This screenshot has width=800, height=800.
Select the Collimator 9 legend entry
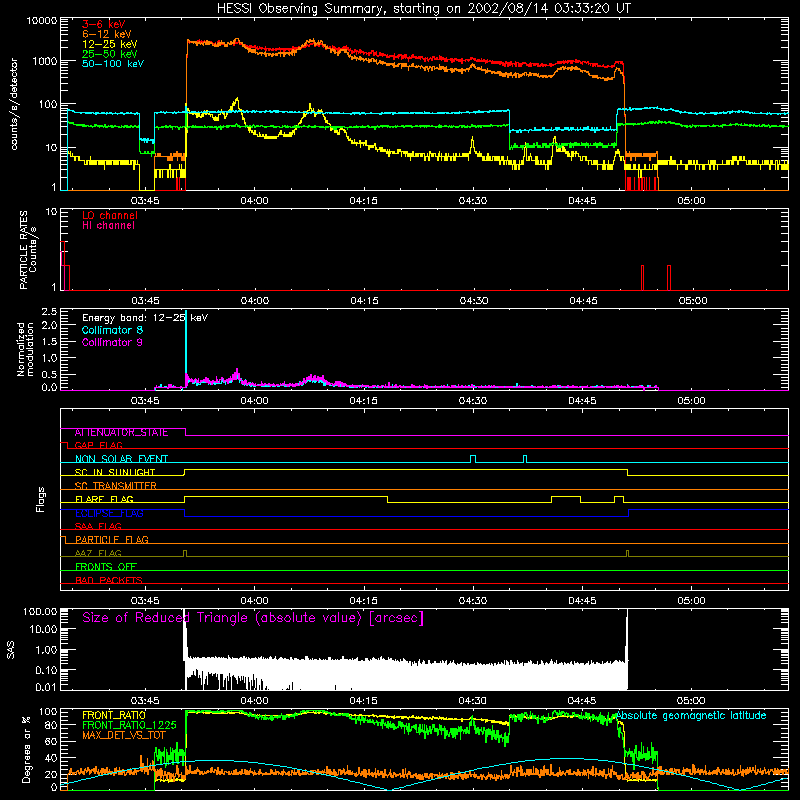pos(112,342)
